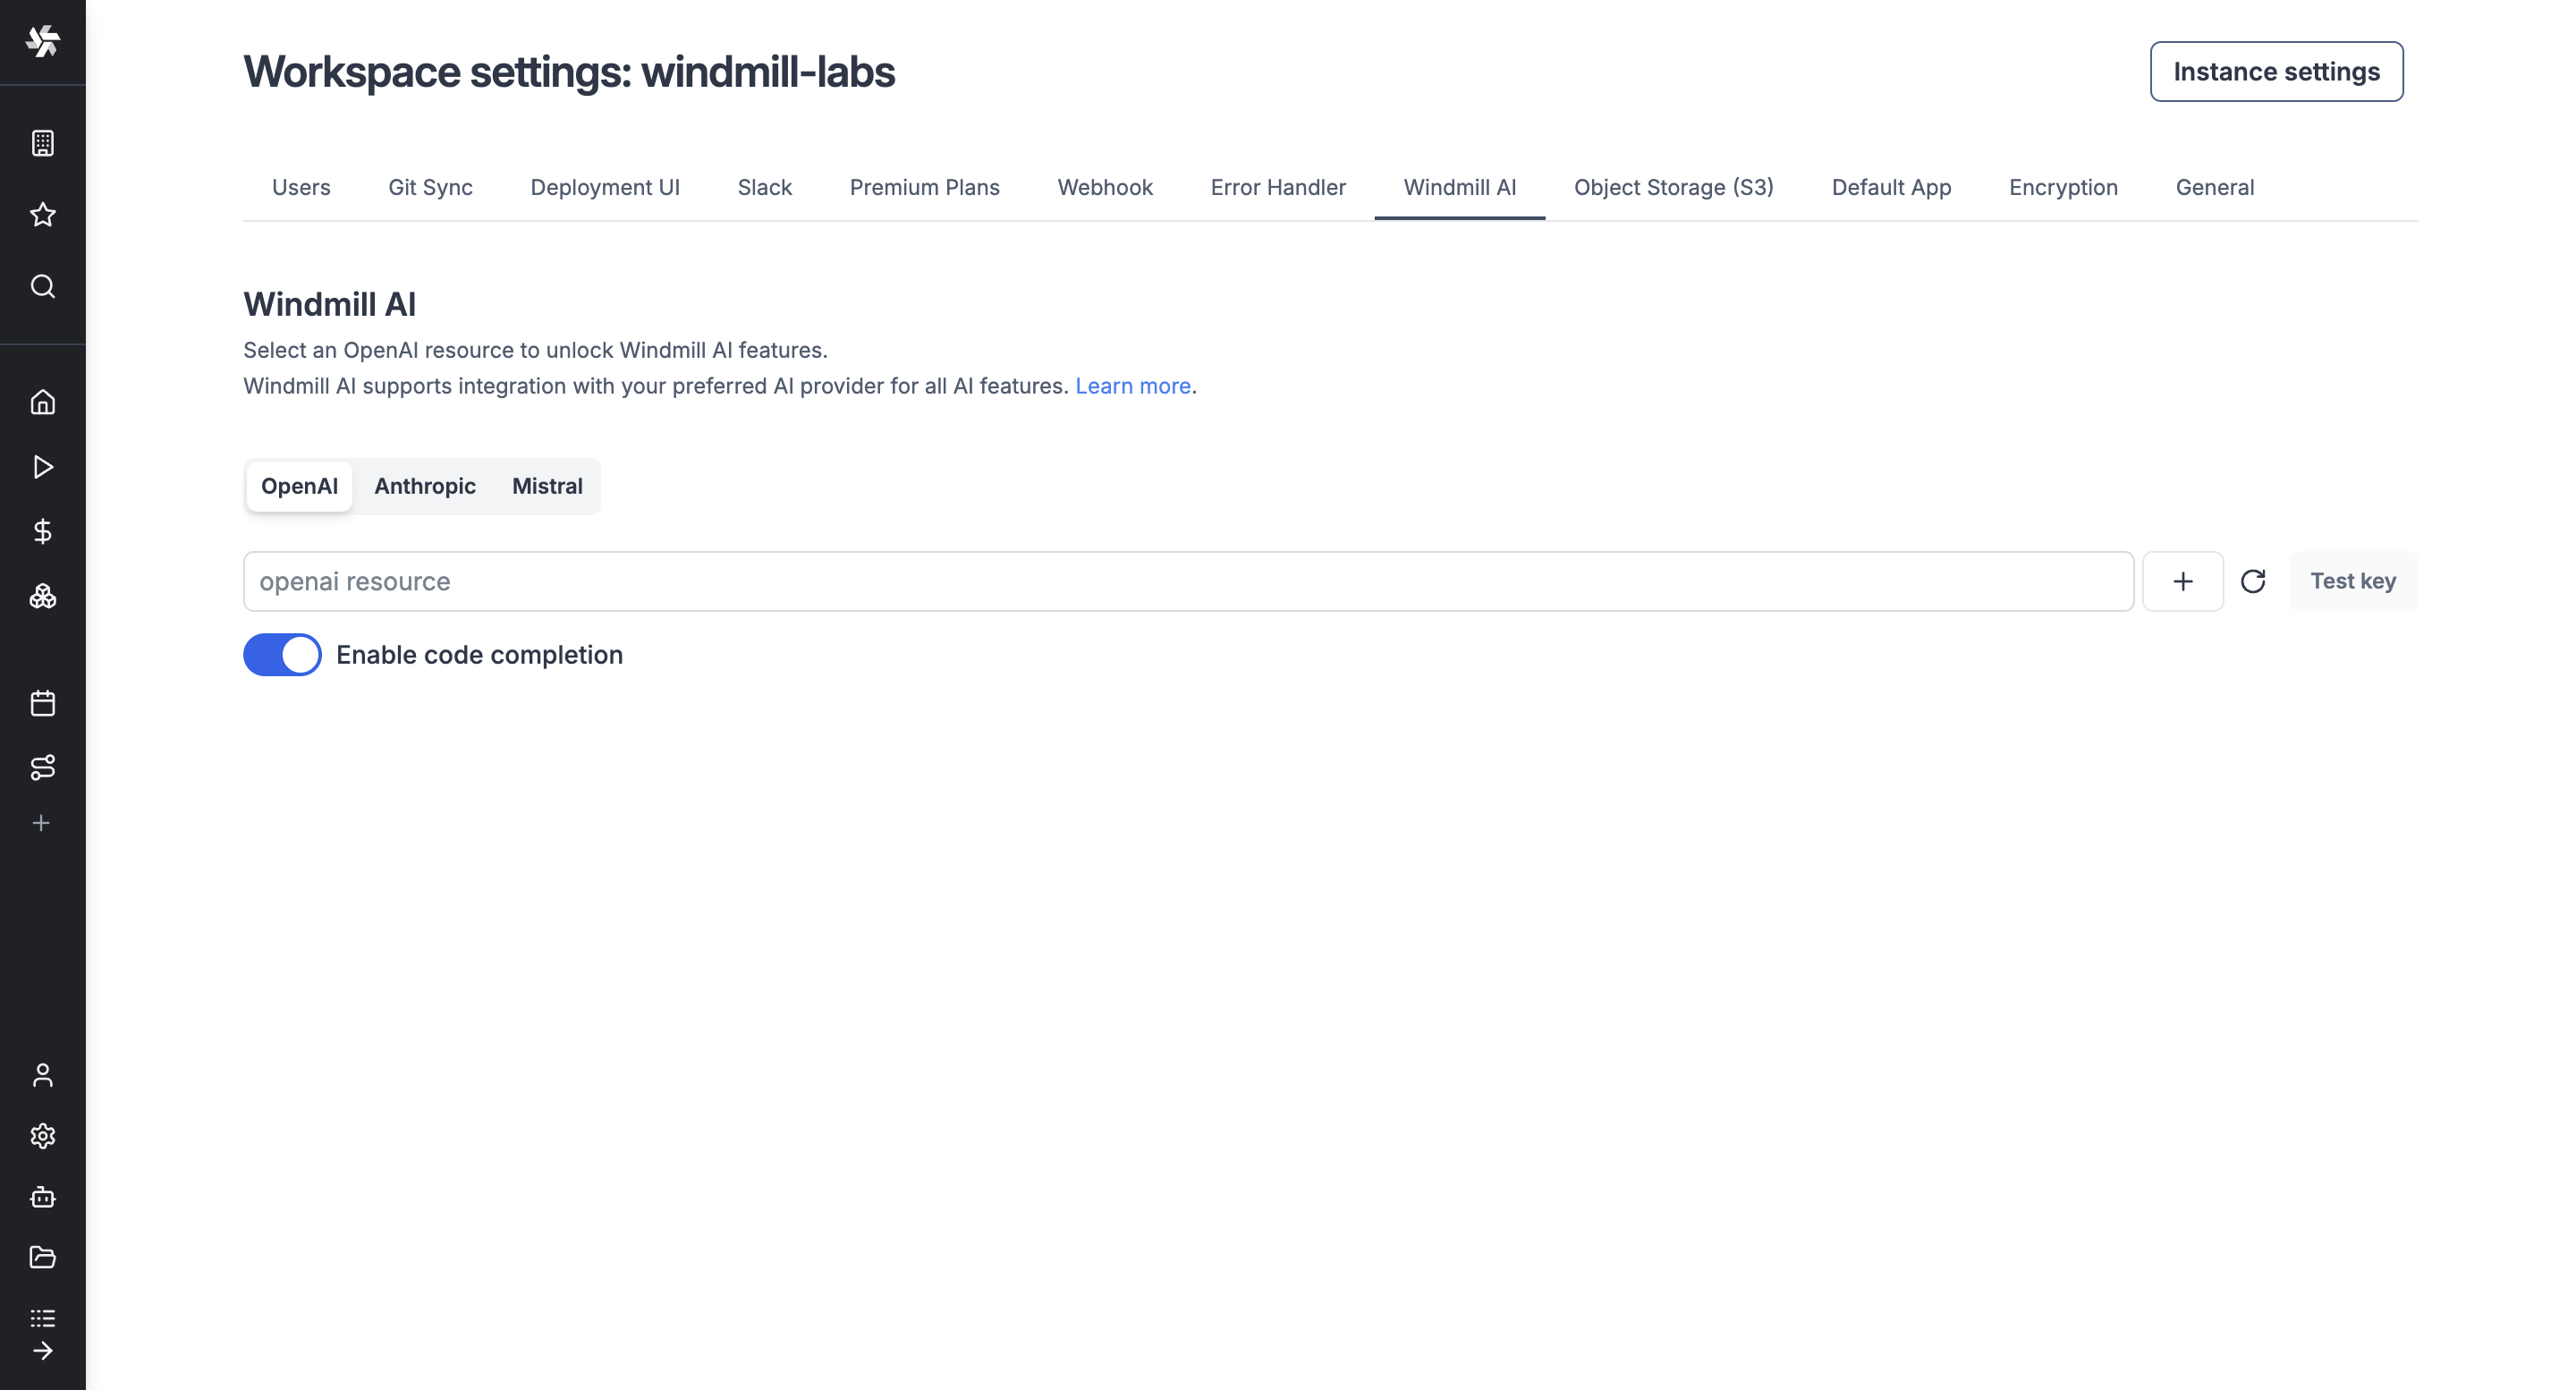The height and width of the screenshot is (1390, 2576).
Task: Open Variables dollar icon in sidebar
Action: pos(42,531)
